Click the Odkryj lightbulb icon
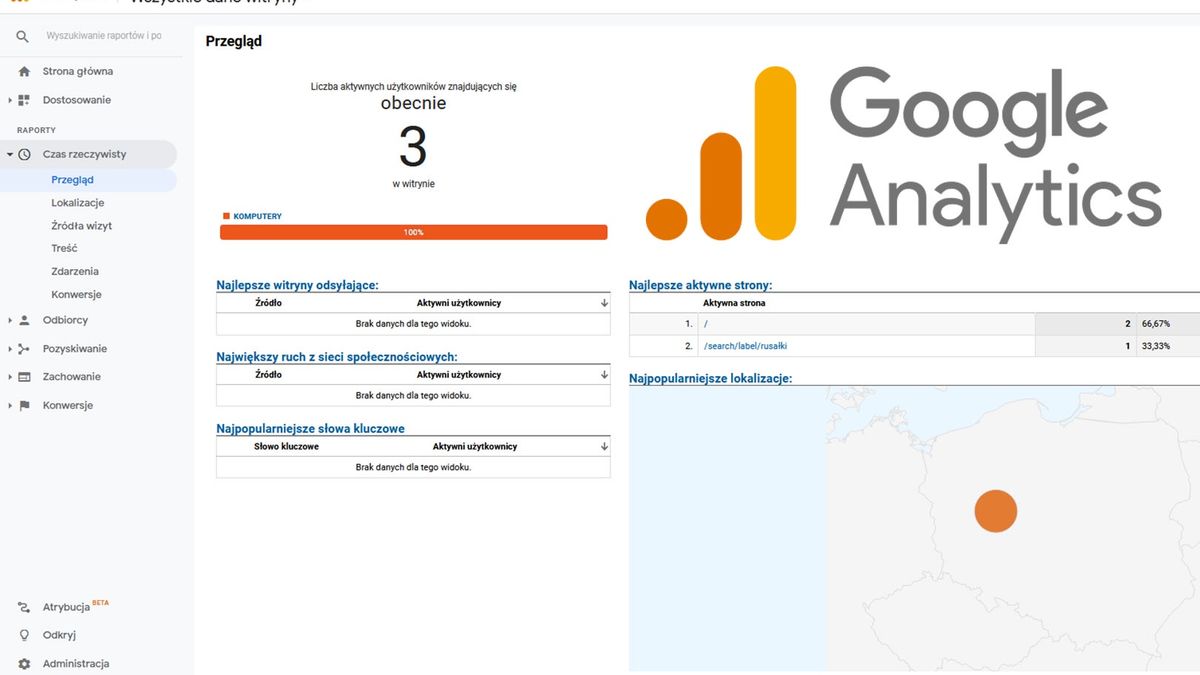1200x675 pixels. [x=24, y=635]
